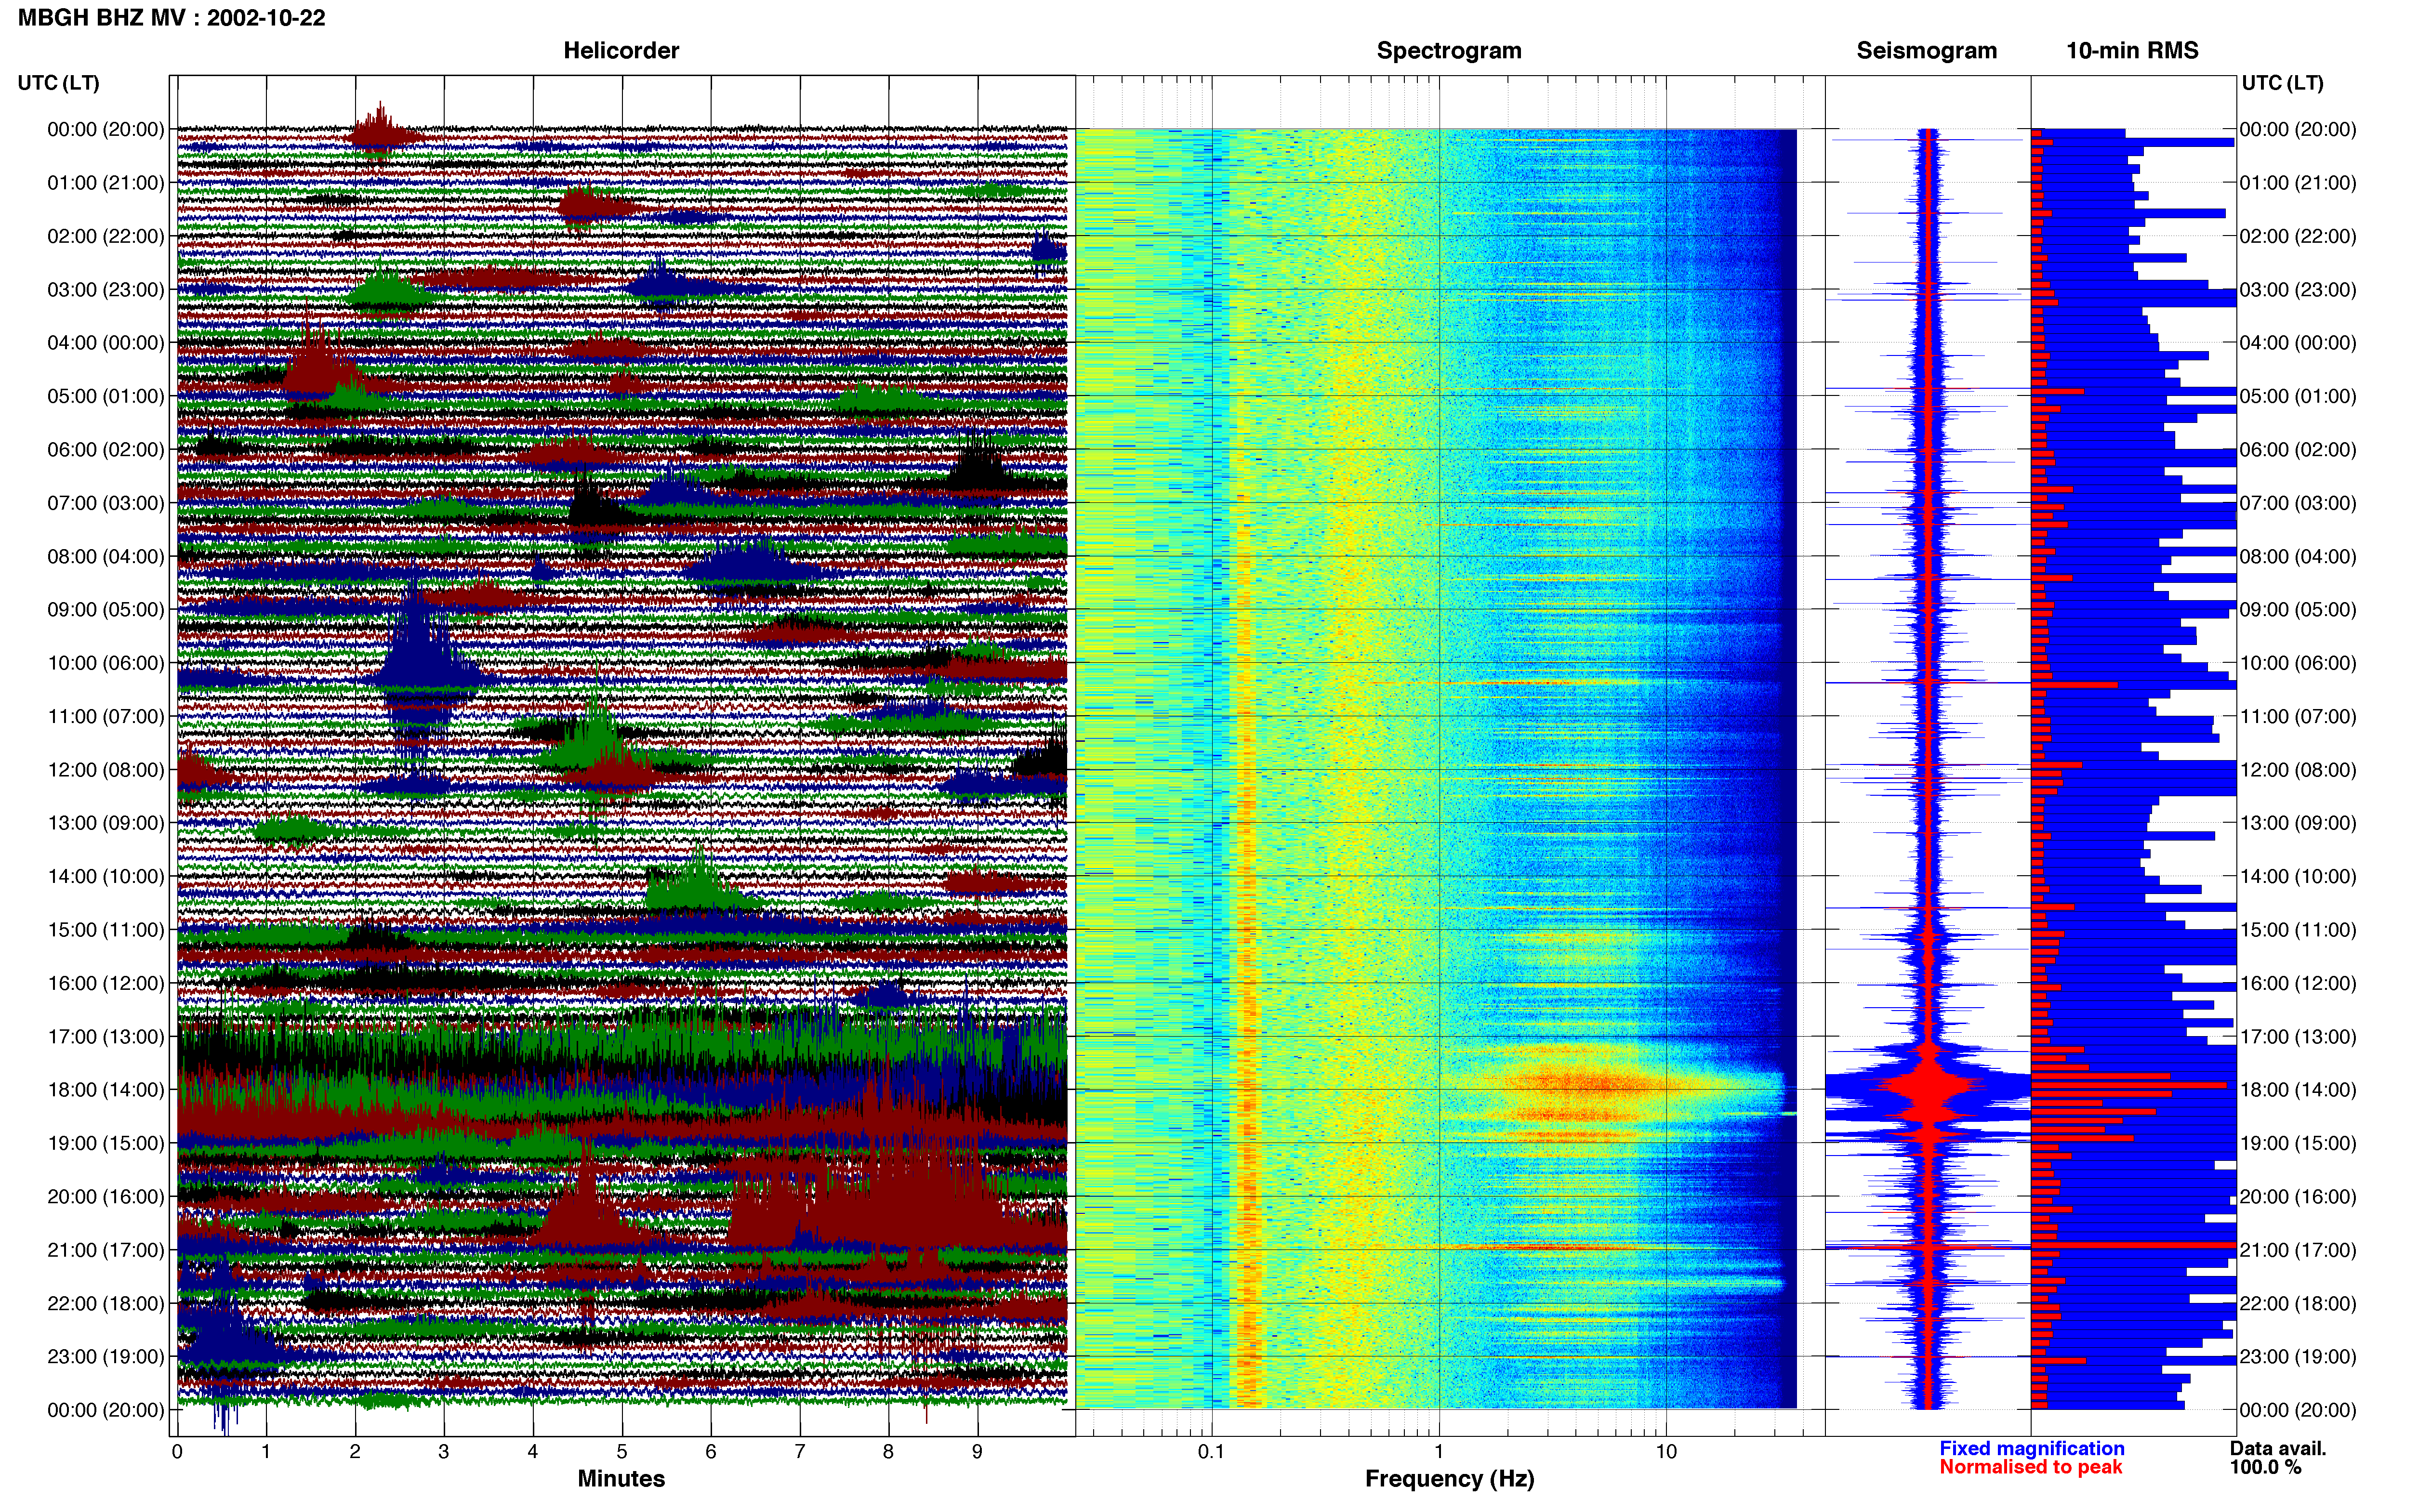Image resolution: width=2418 pixels, height=1512 pixels.
Task: Click the 'Spectrogram' panel heading
Action: [x=1449, y=50]
